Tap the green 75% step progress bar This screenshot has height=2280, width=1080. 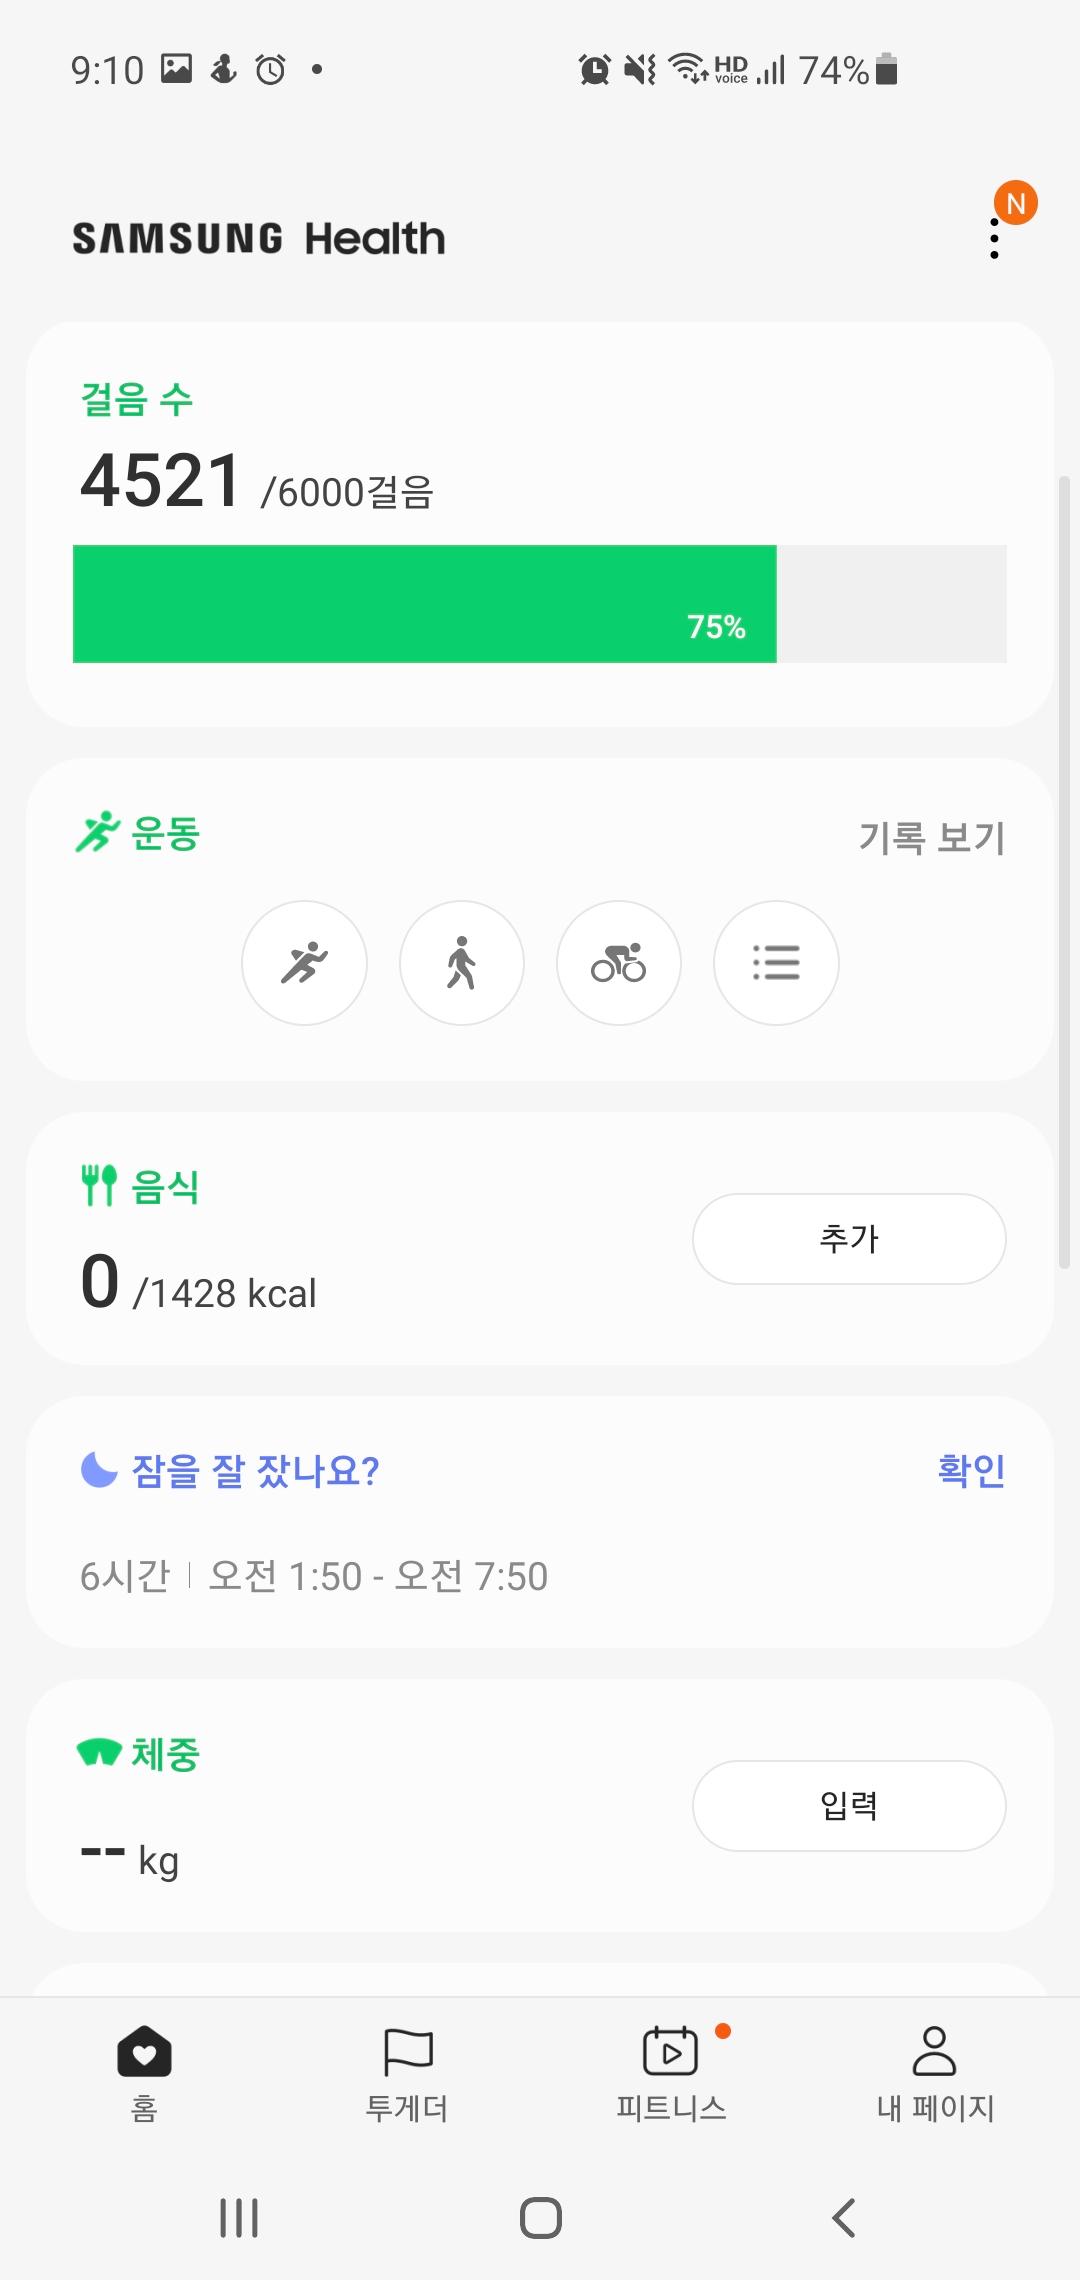coord(425,604)
